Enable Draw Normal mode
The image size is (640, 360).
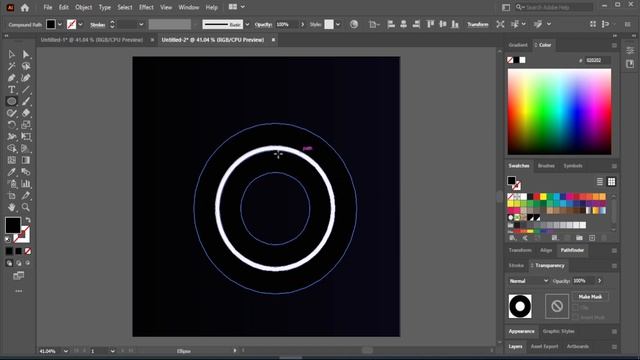[9, 263]
